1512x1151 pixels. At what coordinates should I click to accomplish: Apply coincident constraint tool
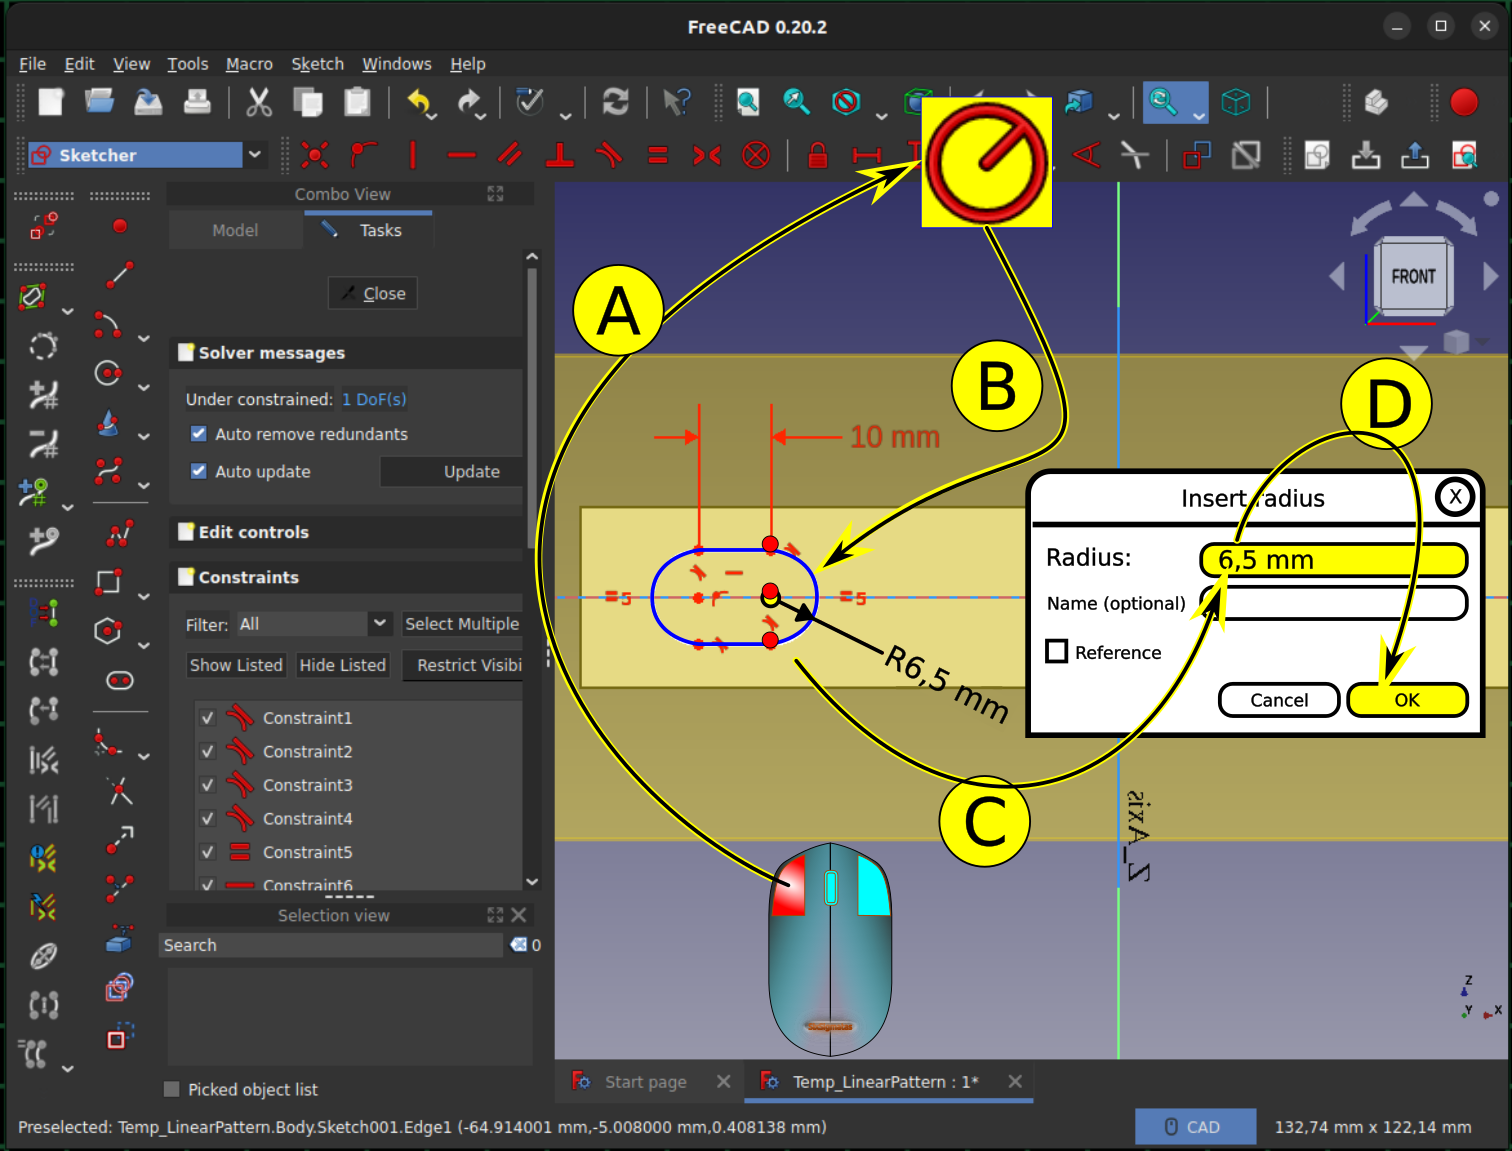pos(315,155)
